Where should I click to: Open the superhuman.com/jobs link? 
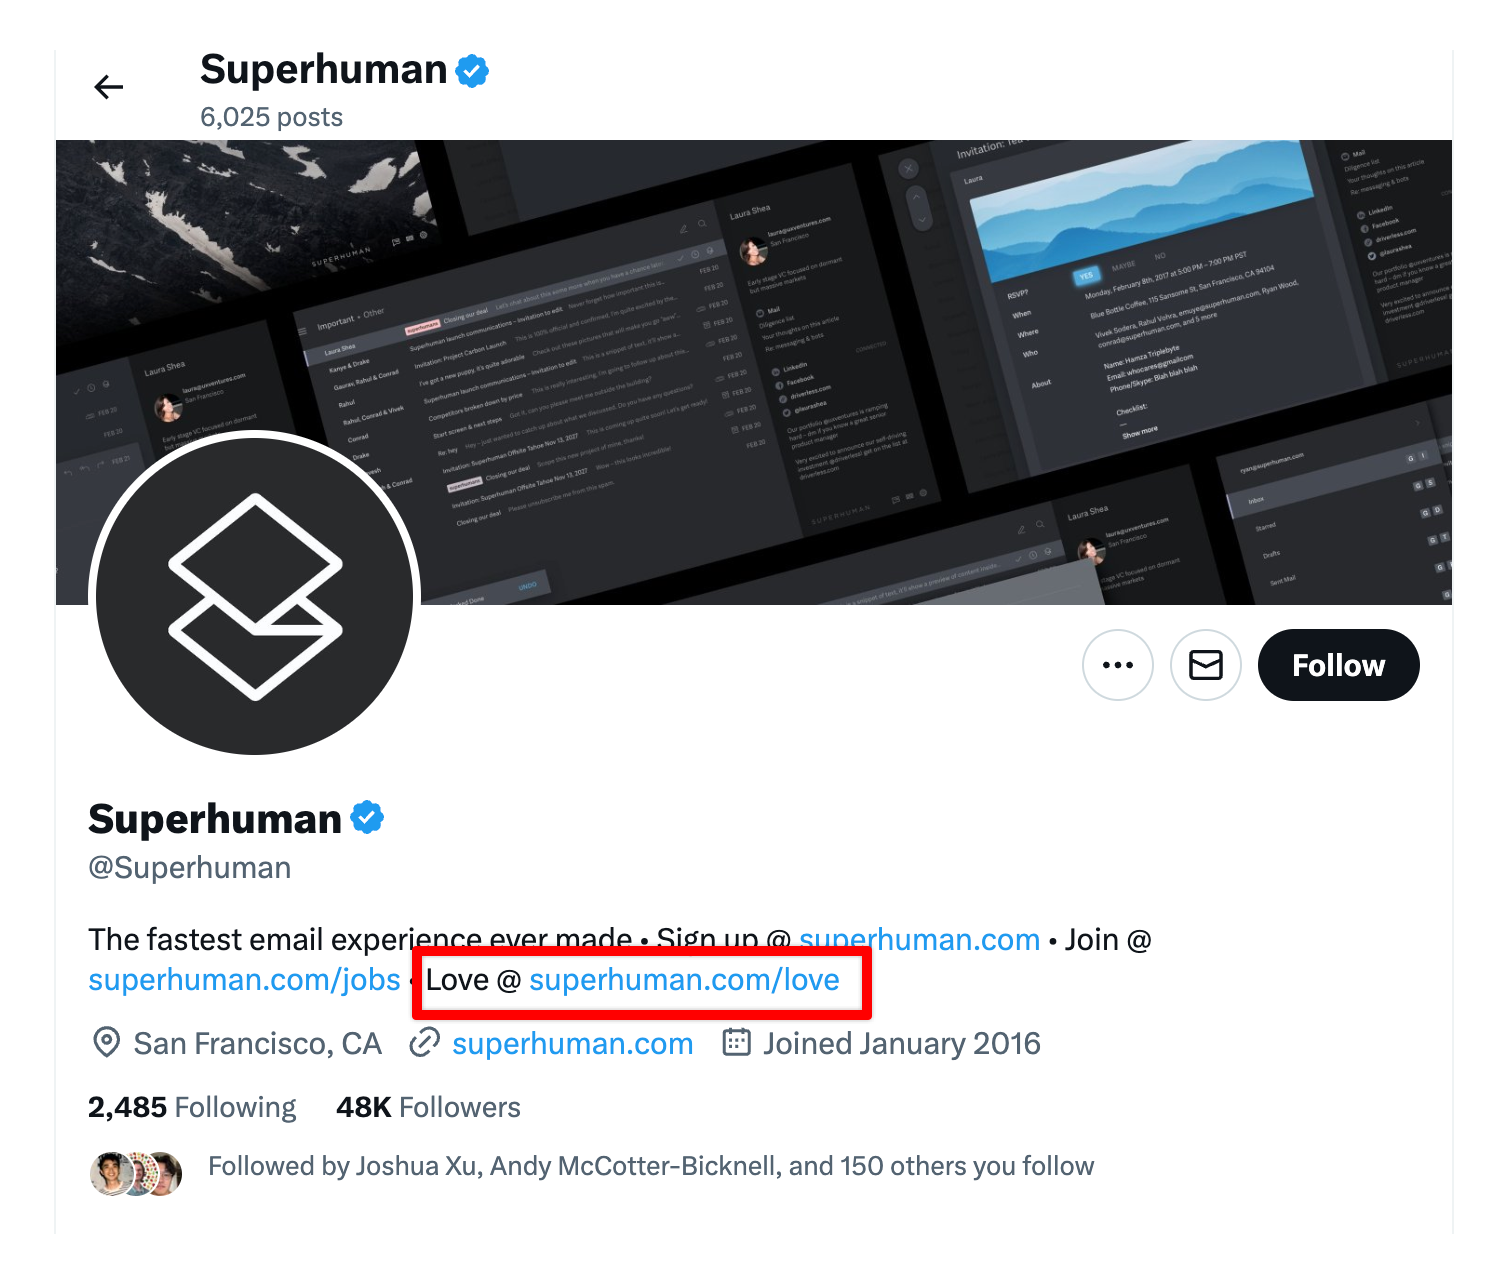coord(244,980)
